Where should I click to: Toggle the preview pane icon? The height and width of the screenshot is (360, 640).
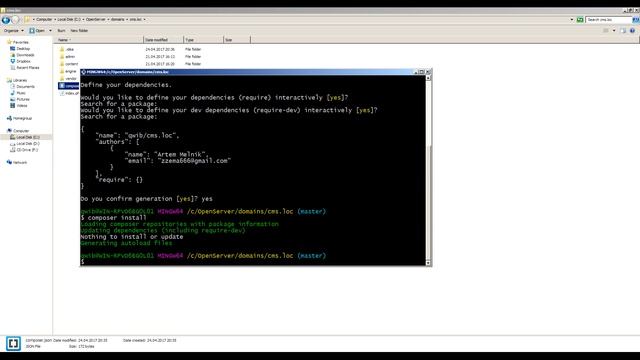click(x=623, y=31)
